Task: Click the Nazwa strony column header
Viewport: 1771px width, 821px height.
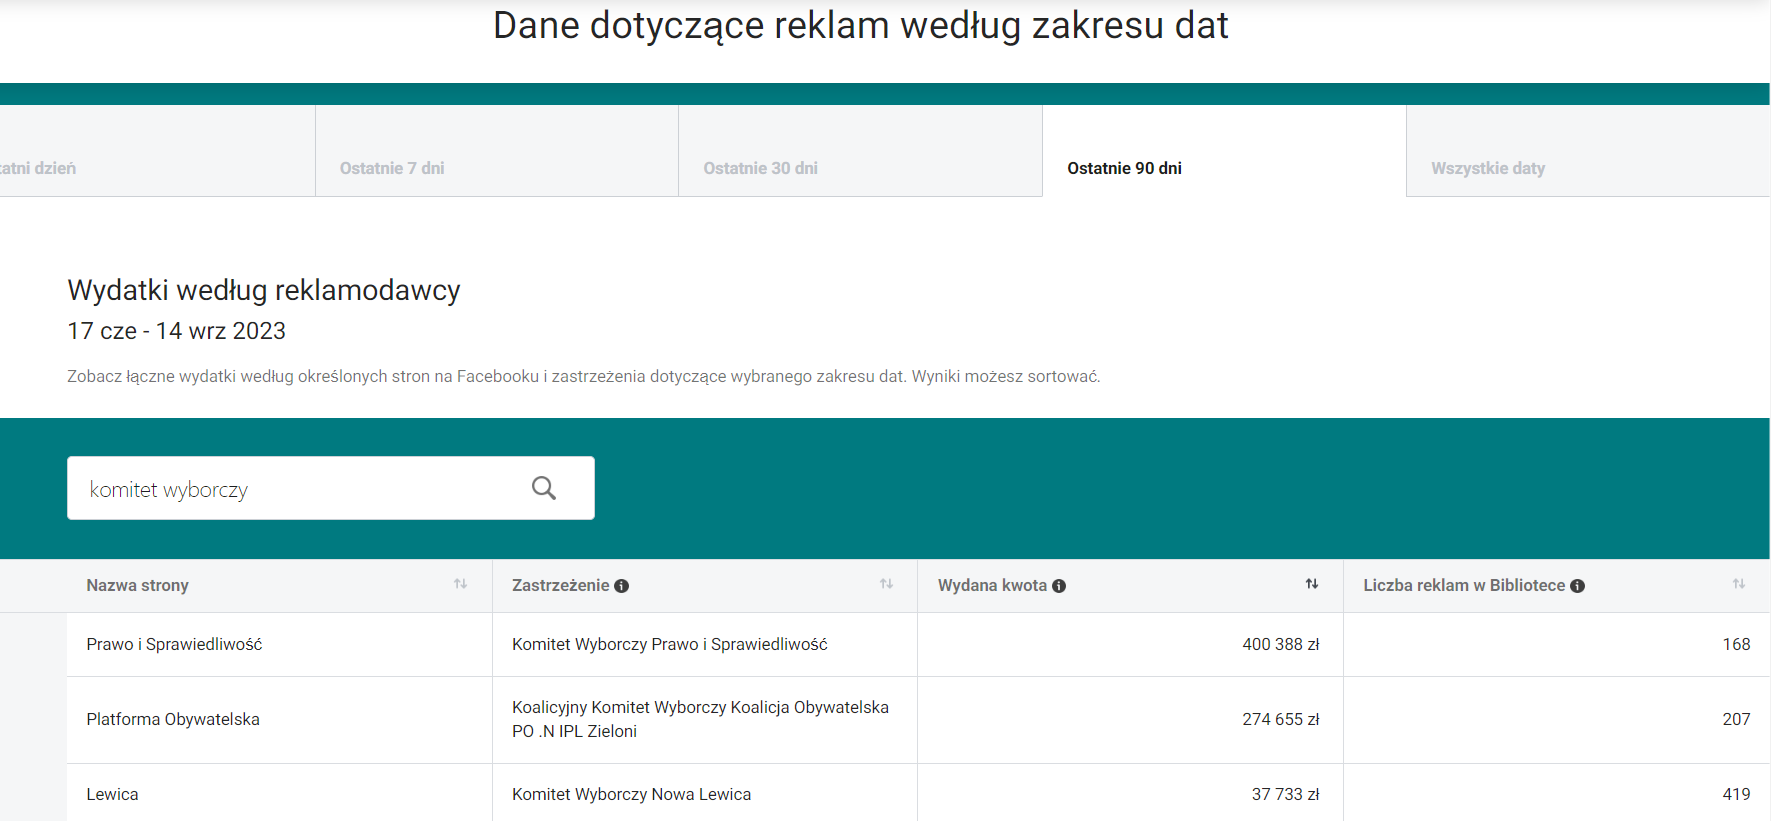Action: click(x=138, y=586)
